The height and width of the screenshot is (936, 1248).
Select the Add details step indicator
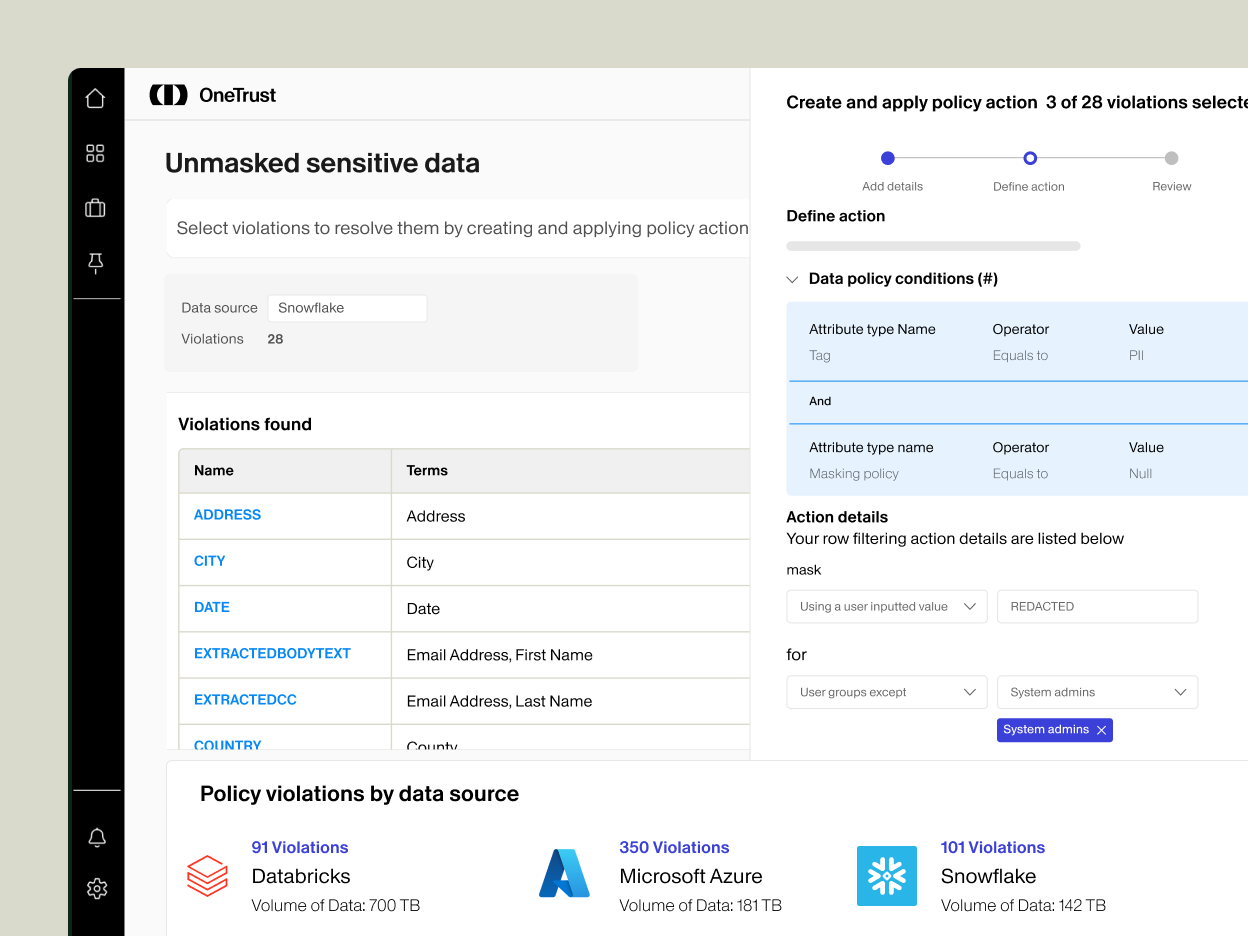(x=887, y=158)
